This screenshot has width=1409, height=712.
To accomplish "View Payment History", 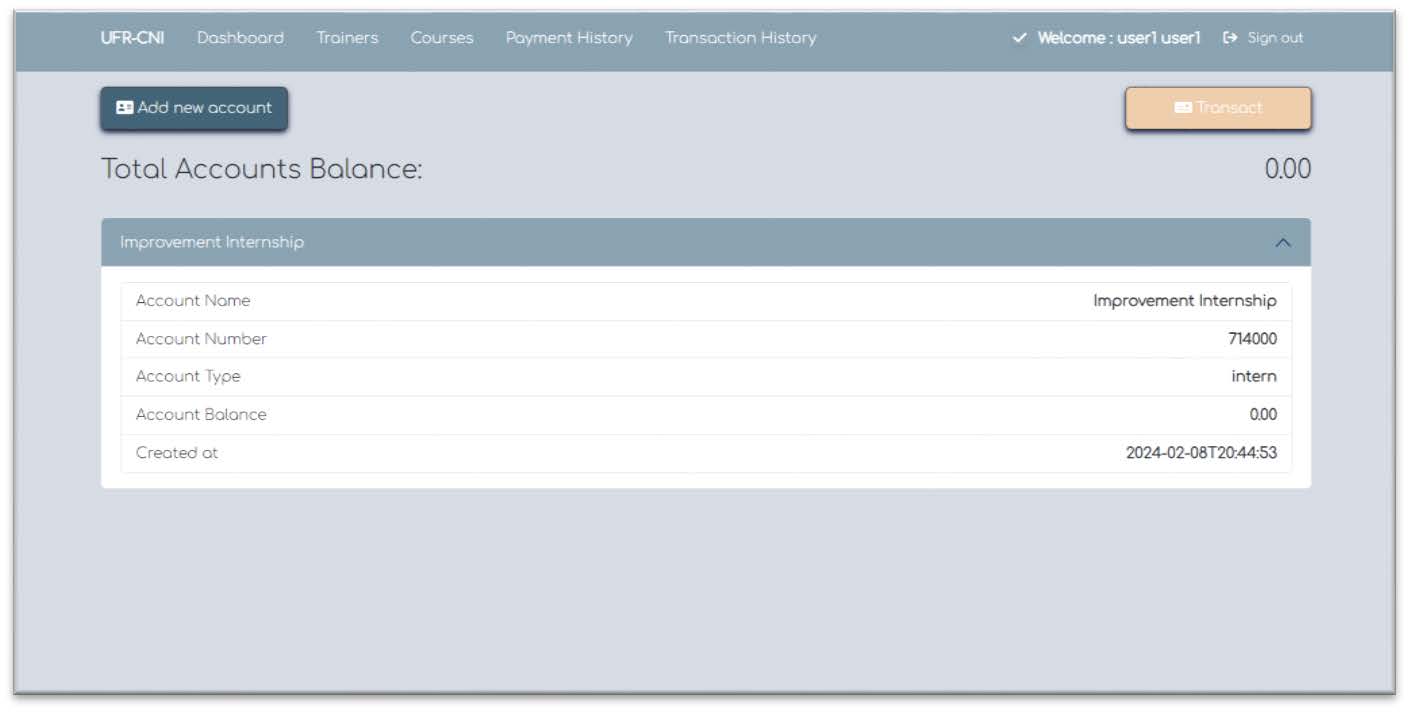I will coord(568,38).
